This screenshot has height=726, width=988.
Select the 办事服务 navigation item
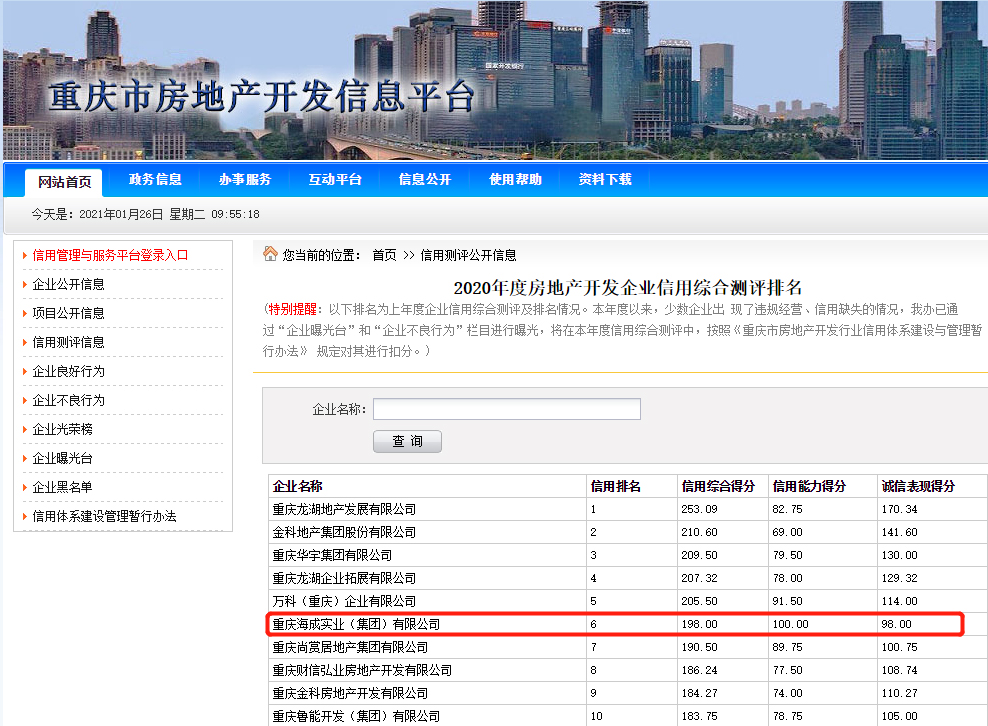coord(245,180)
